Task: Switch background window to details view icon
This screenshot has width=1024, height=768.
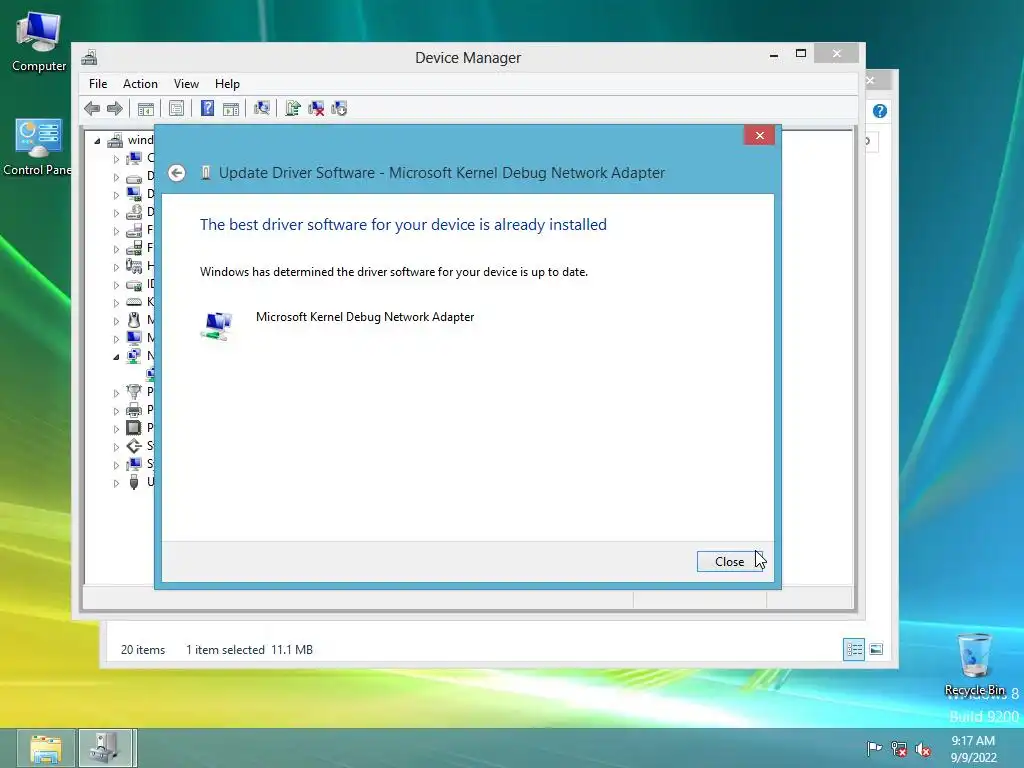Action: tap(854, 650)
